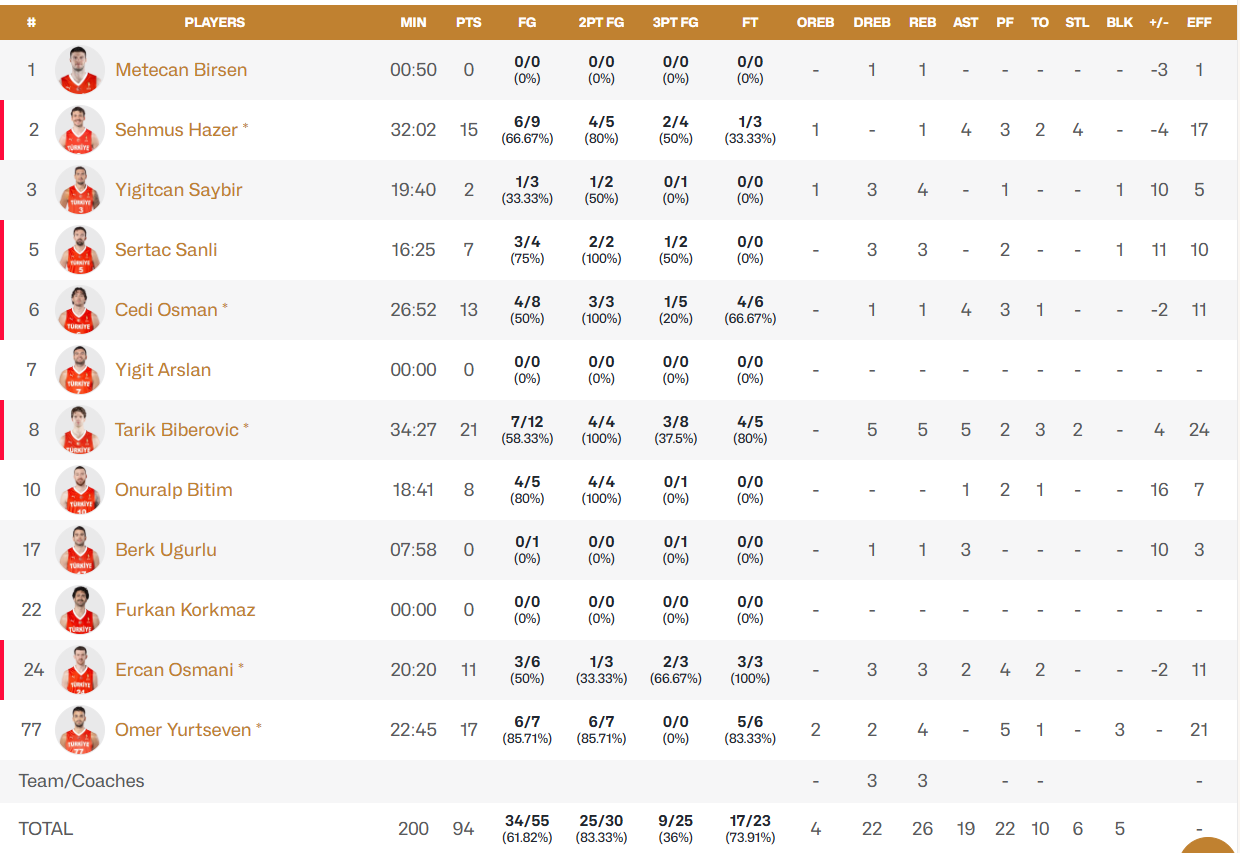Click the +/- column header
This screenshot has width=1240, height=853.
point(1158,22)
